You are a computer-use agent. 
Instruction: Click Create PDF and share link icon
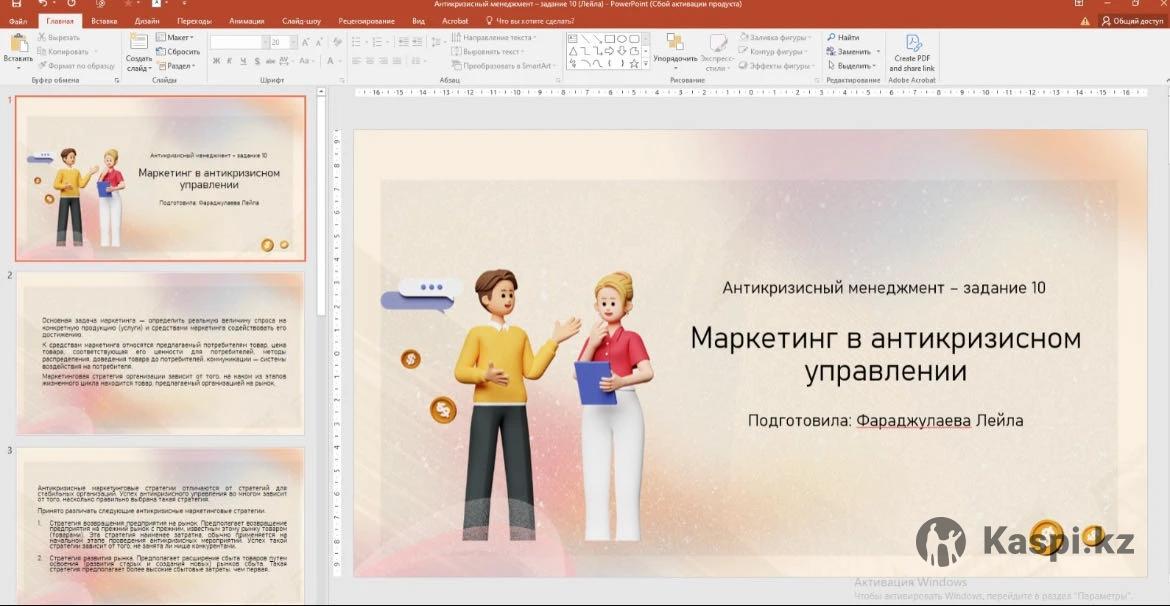click(x=912, y=44)
